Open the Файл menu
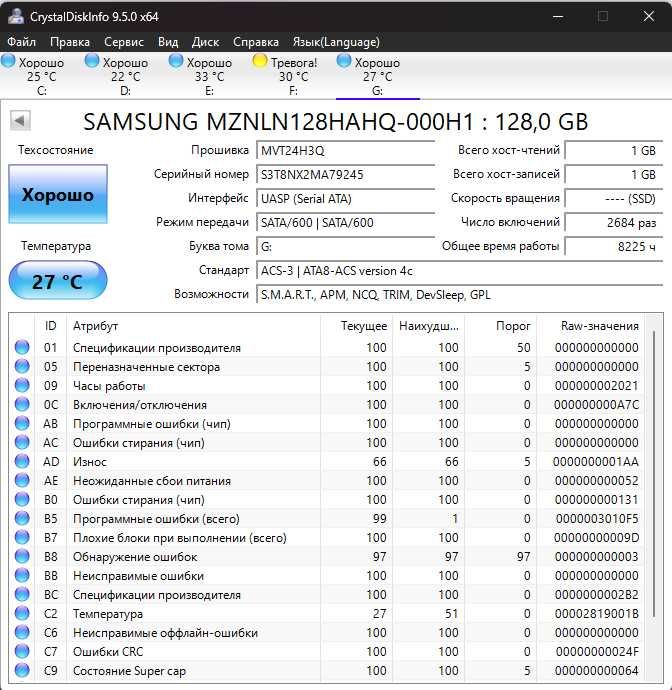Screen dimensions: 672x690 coord(22,42)
